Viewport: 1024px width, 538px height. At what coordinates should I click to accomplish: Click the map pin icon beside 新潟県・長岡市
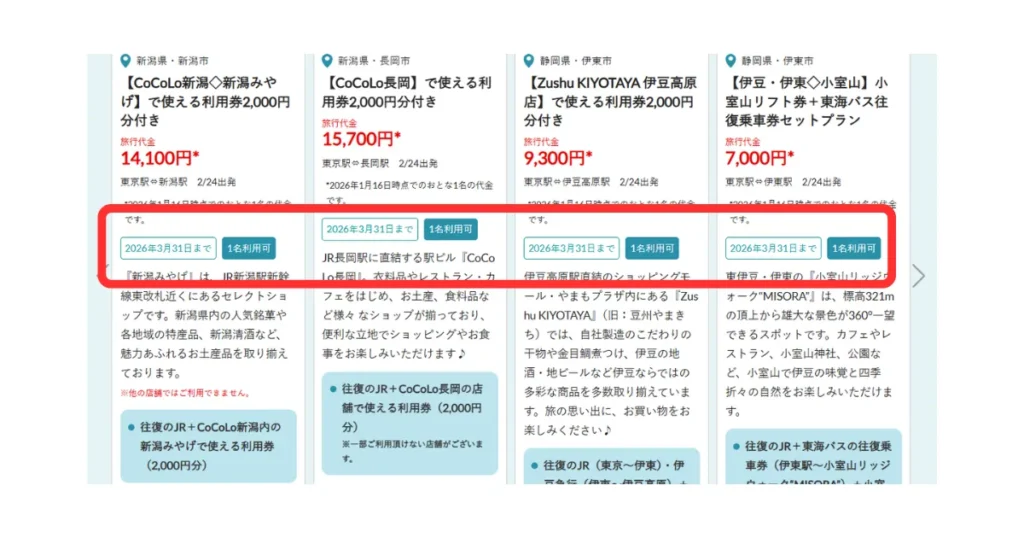[328, 61]
